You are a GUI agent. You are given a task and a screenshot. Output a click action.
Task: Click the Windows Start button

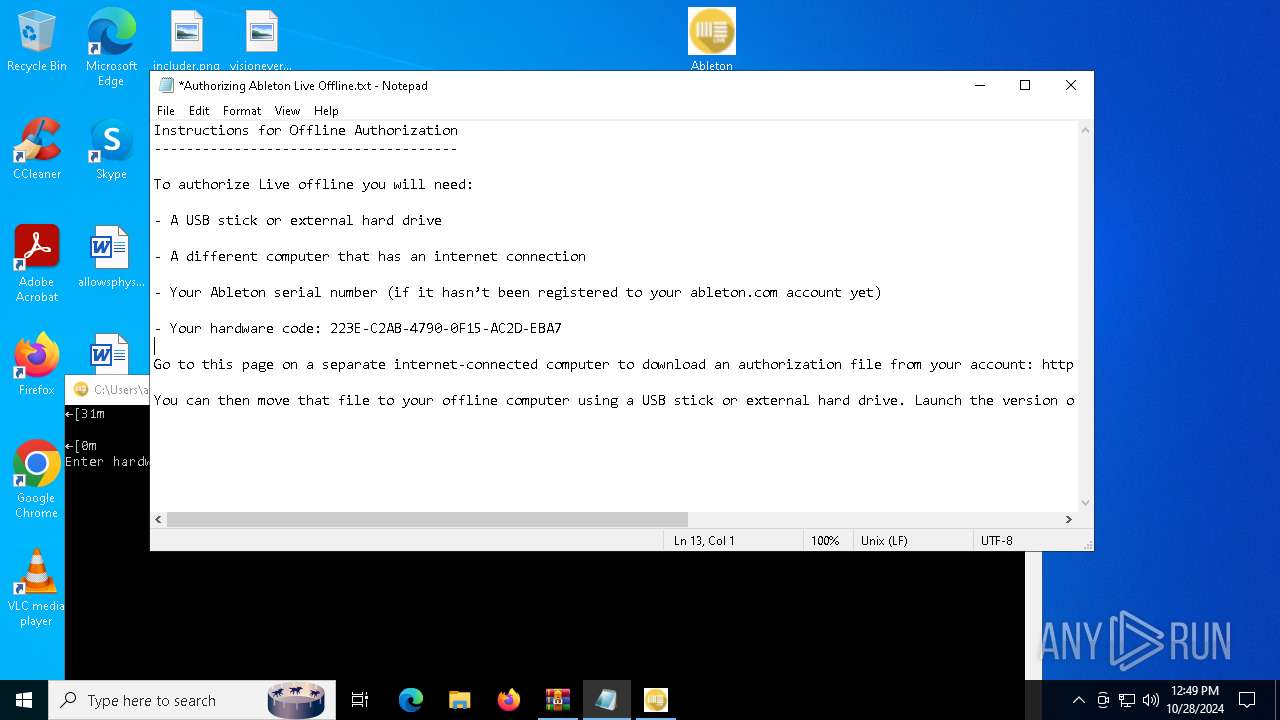(24, 700)
